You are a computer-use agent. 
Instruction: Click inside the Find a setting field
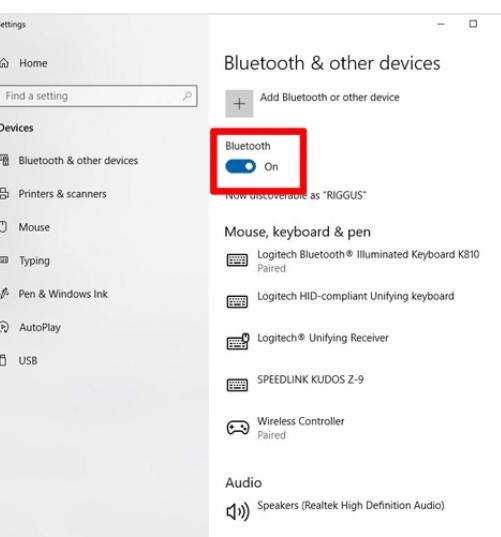click(x=98, y=96)
